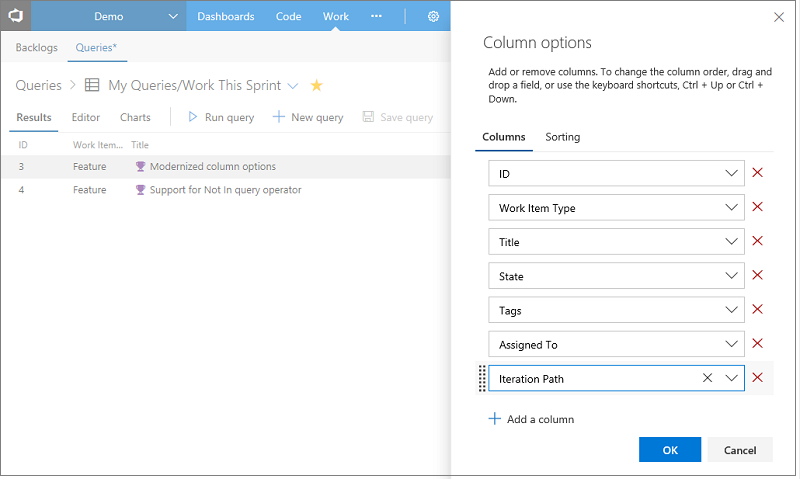Switch to the Queries tab
Screen dimensions: 800x479
(x=96, y=47)
